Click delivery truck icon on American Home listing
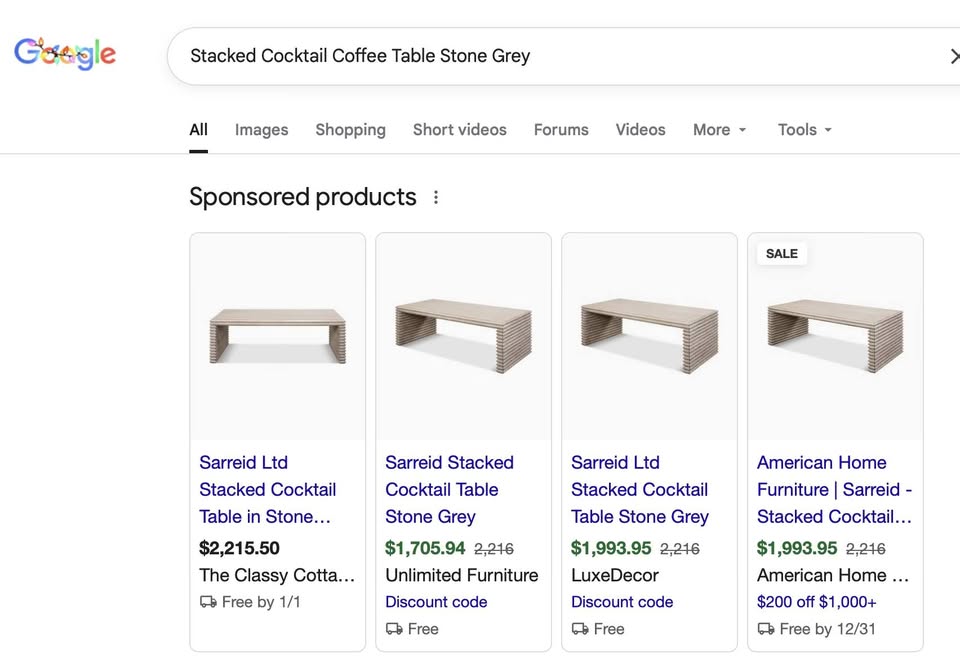 [766, 629]
